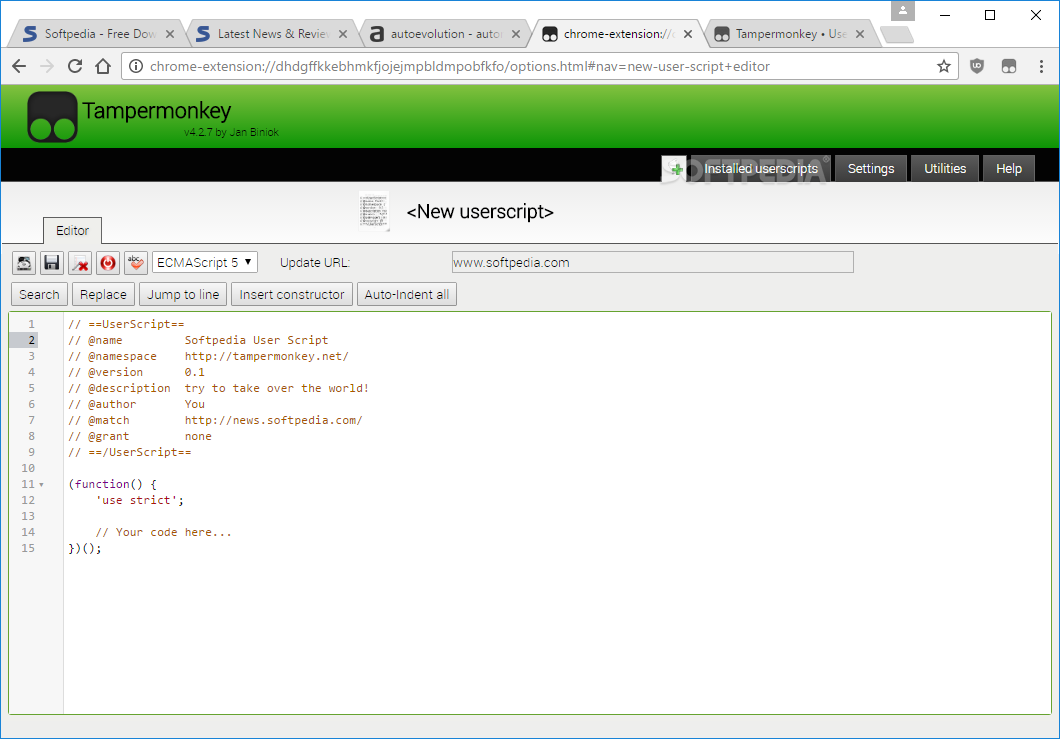Click the red power reset icon
1060x739 pixels.
click(x=108, y=263)
